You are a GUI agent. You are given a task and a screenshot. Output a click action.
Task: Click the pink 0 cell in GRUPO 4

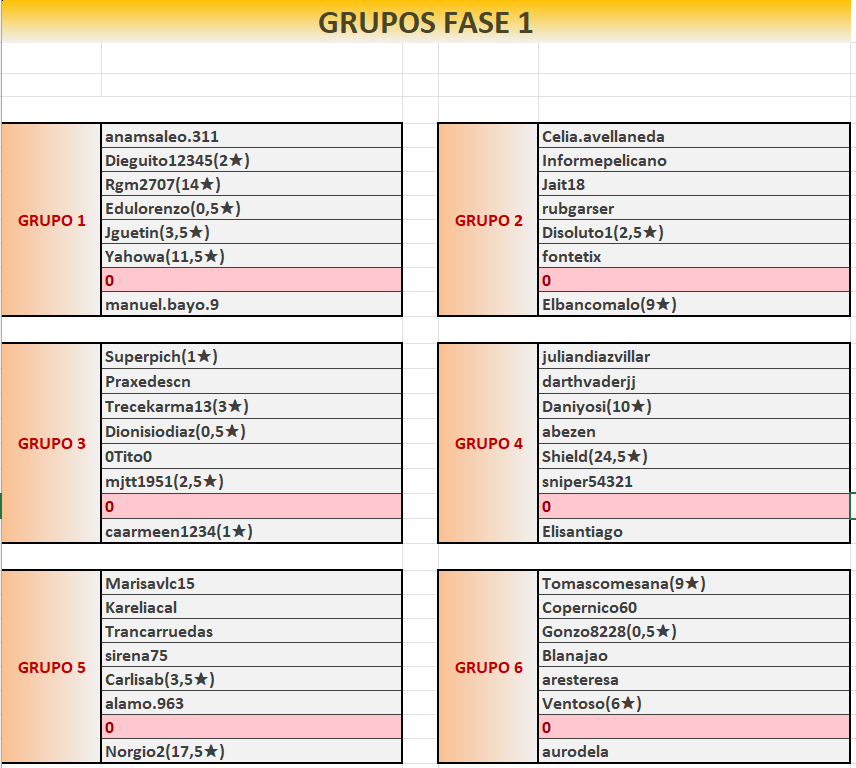pos(694,506)
